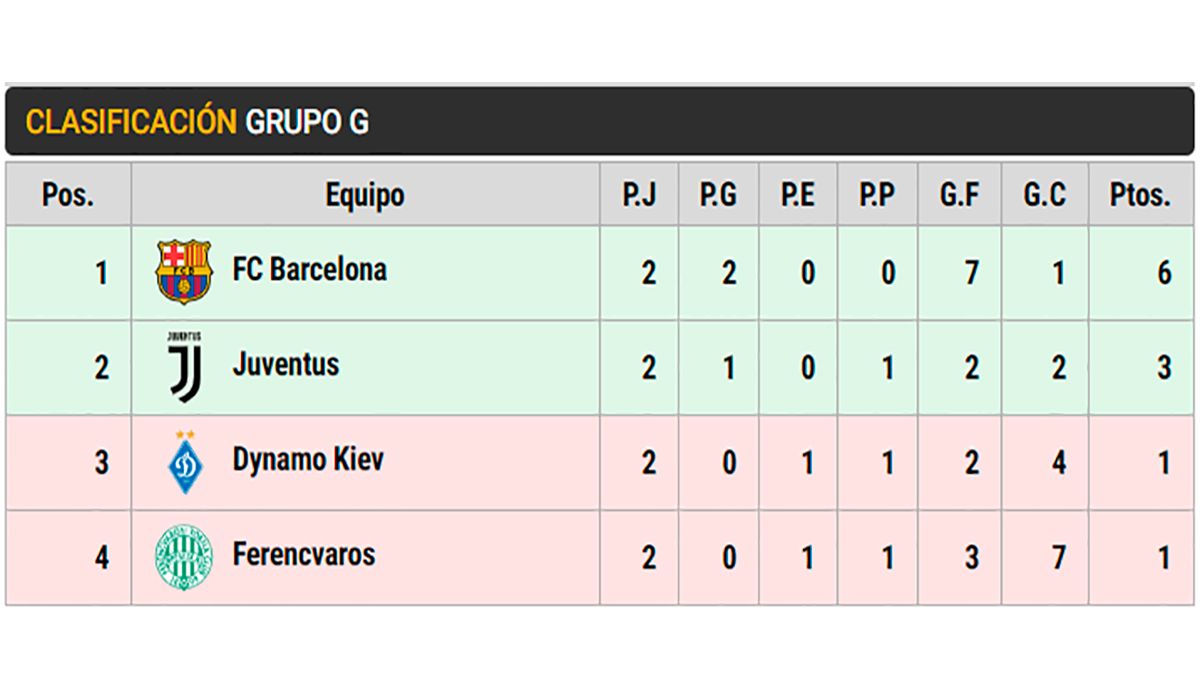Image resolution: width=1200 pixels, height=700 pixels.
Task: Sort by the P.J column header
Action: click(639, 195)
